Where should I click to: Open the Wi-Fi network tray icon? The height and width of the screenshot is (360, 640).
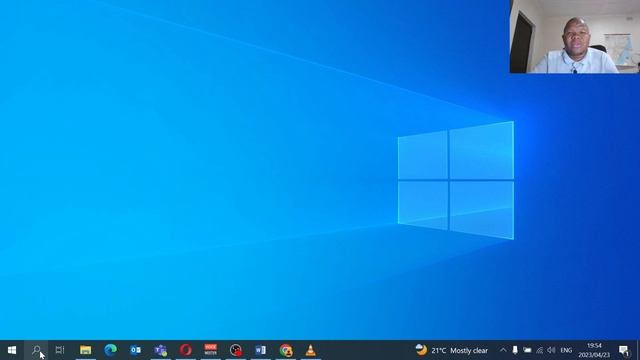coord(540,350)
